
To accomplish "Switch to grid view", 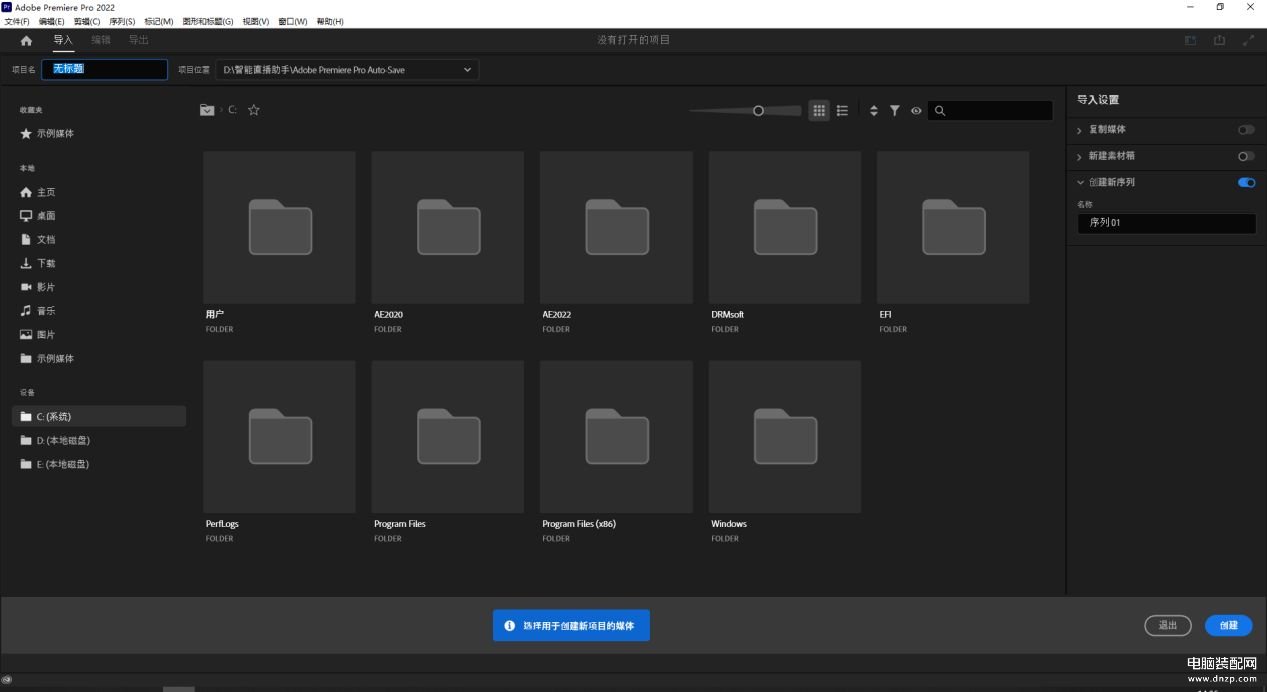I will click(819, 111).
